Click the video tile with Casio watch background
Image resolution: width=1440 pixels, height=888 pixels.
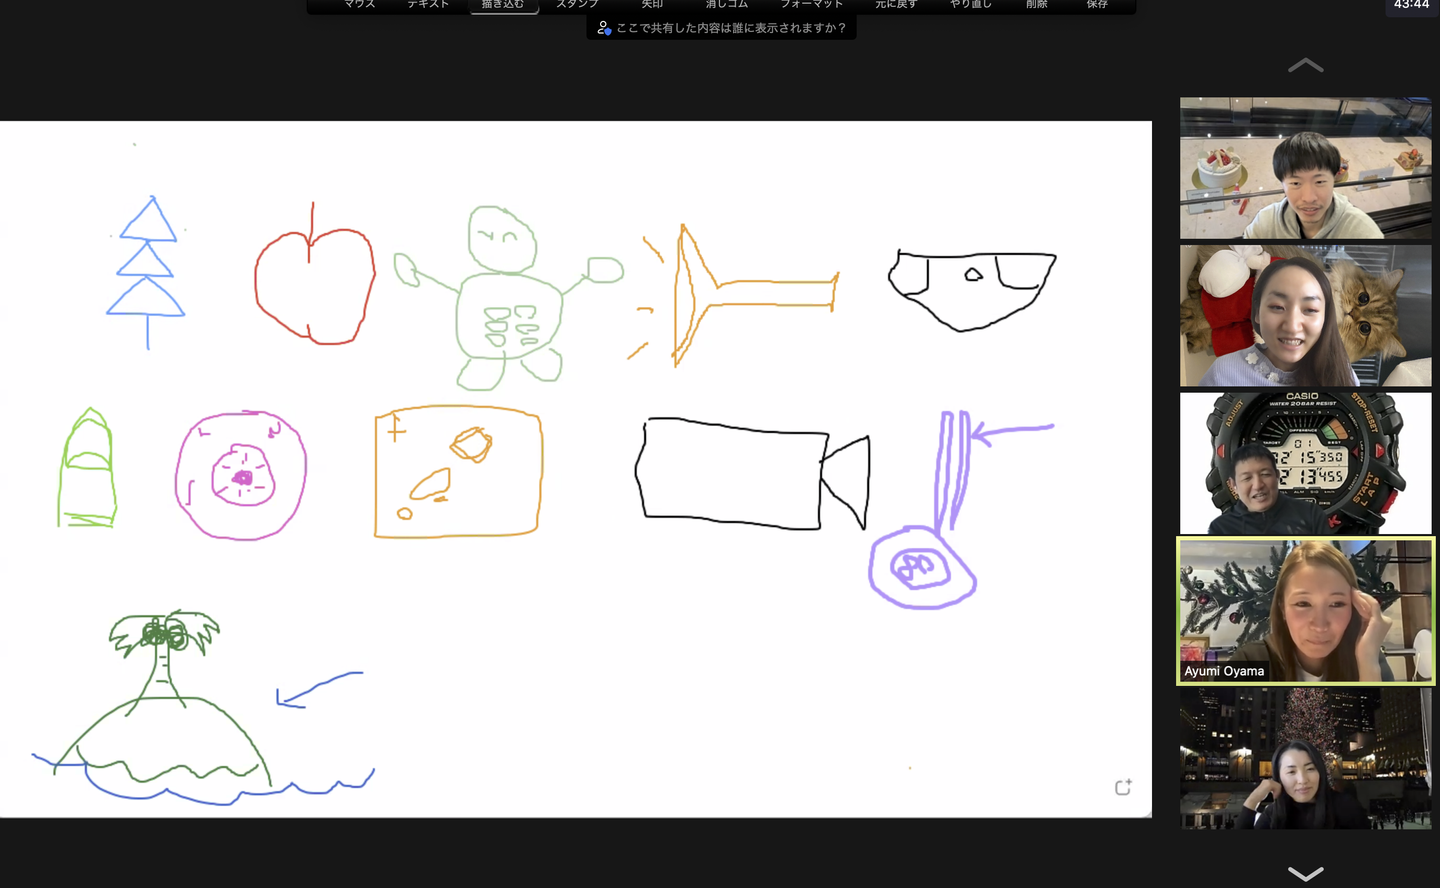(x=1305, y=463)
